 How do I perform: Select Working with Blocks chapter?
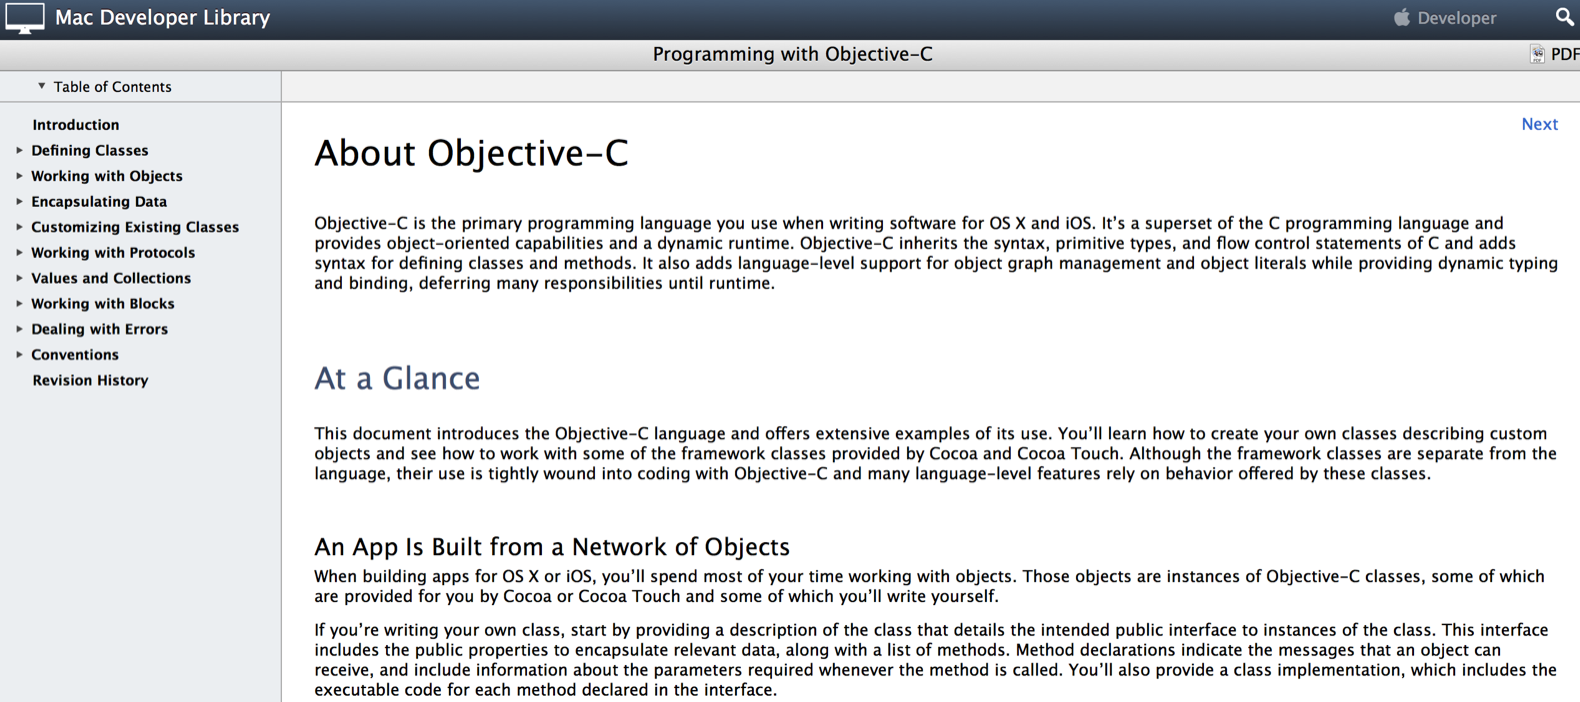point(103,303)
